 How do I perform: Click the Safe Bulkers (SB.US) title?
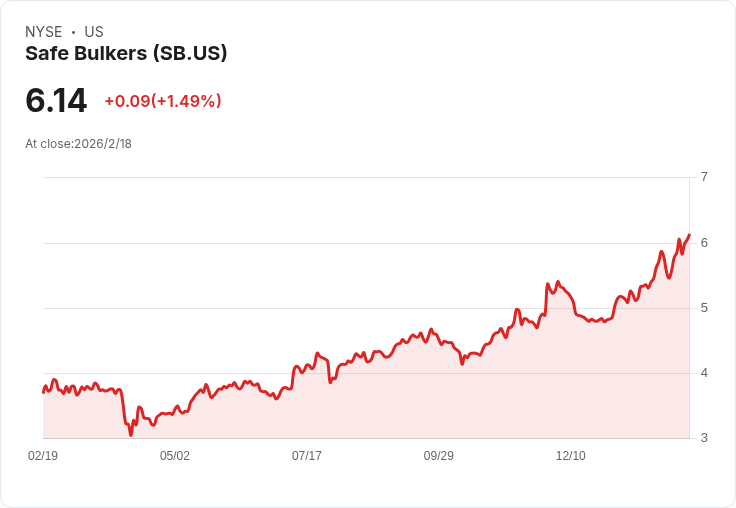pos(126,54)
